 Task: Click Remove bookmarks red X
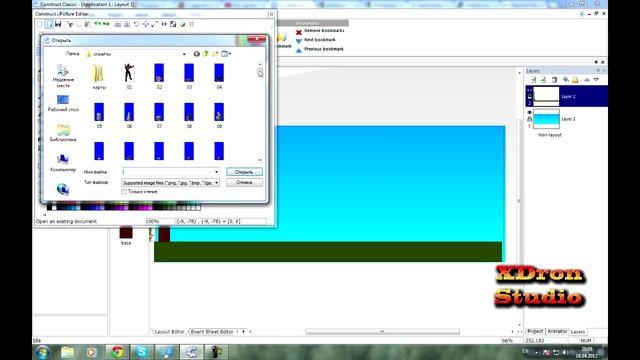pos(299,32)
